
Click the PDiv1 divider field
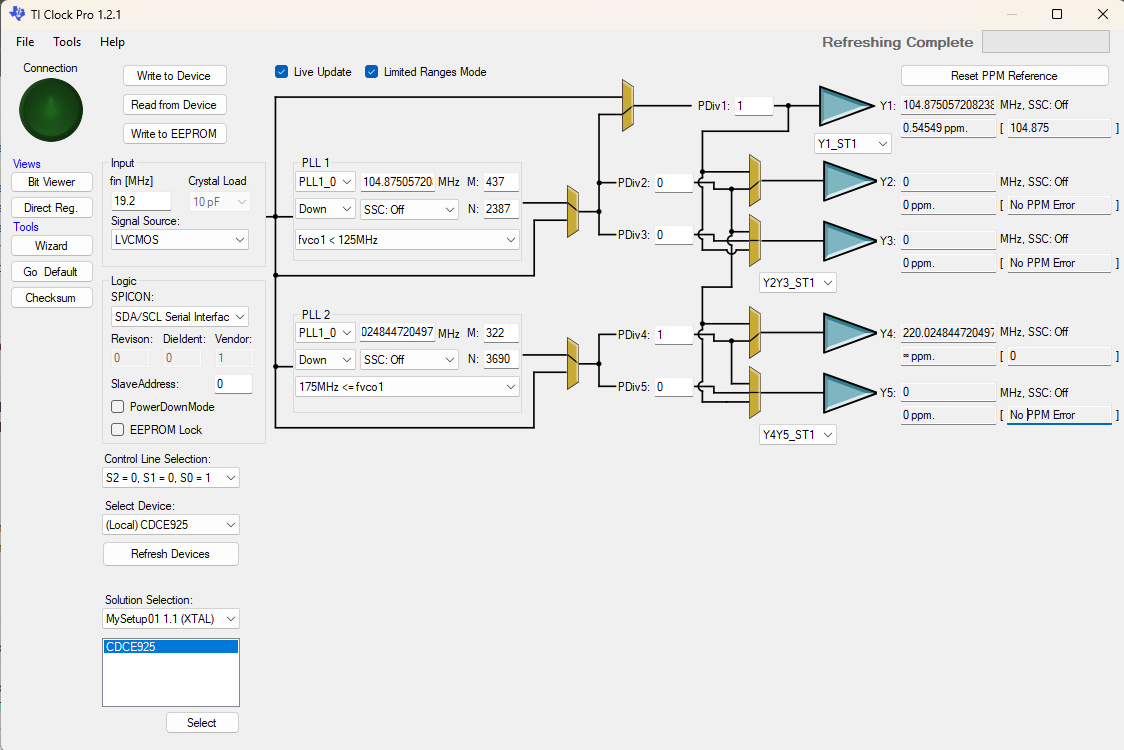click(753, 105)
